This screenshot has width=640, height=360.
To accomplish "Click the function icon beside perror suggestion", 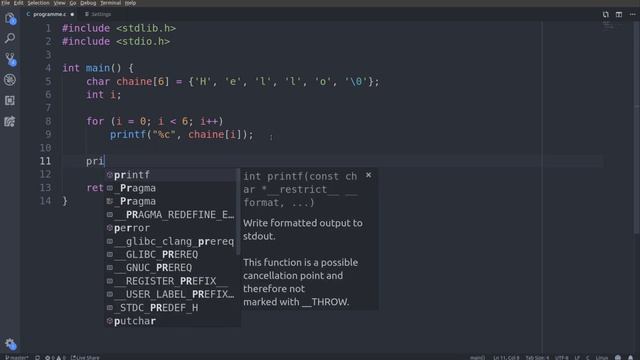I will coord(109,228).
